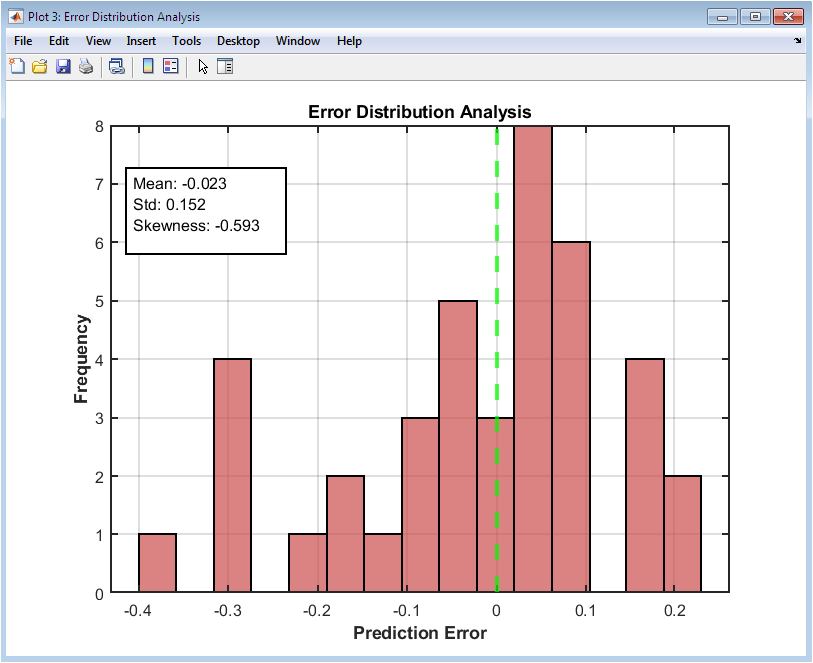
Task: Open a file with the folder icon
Action: (x=40, y=66)
